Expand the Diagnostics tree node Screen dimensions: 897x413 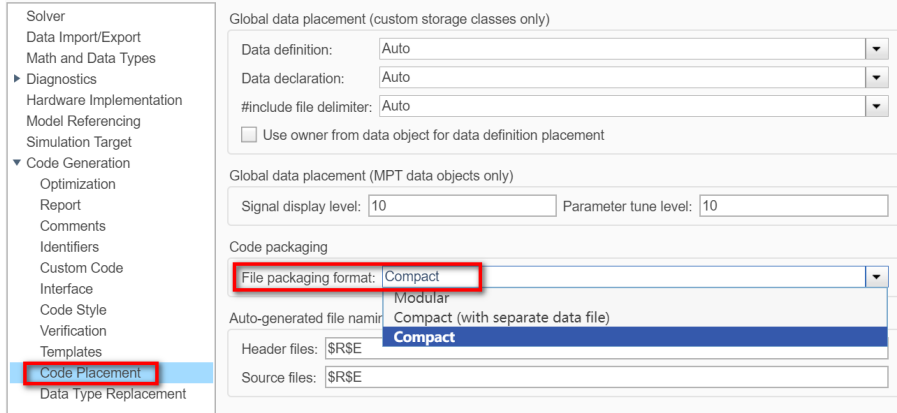click(17, 79)
